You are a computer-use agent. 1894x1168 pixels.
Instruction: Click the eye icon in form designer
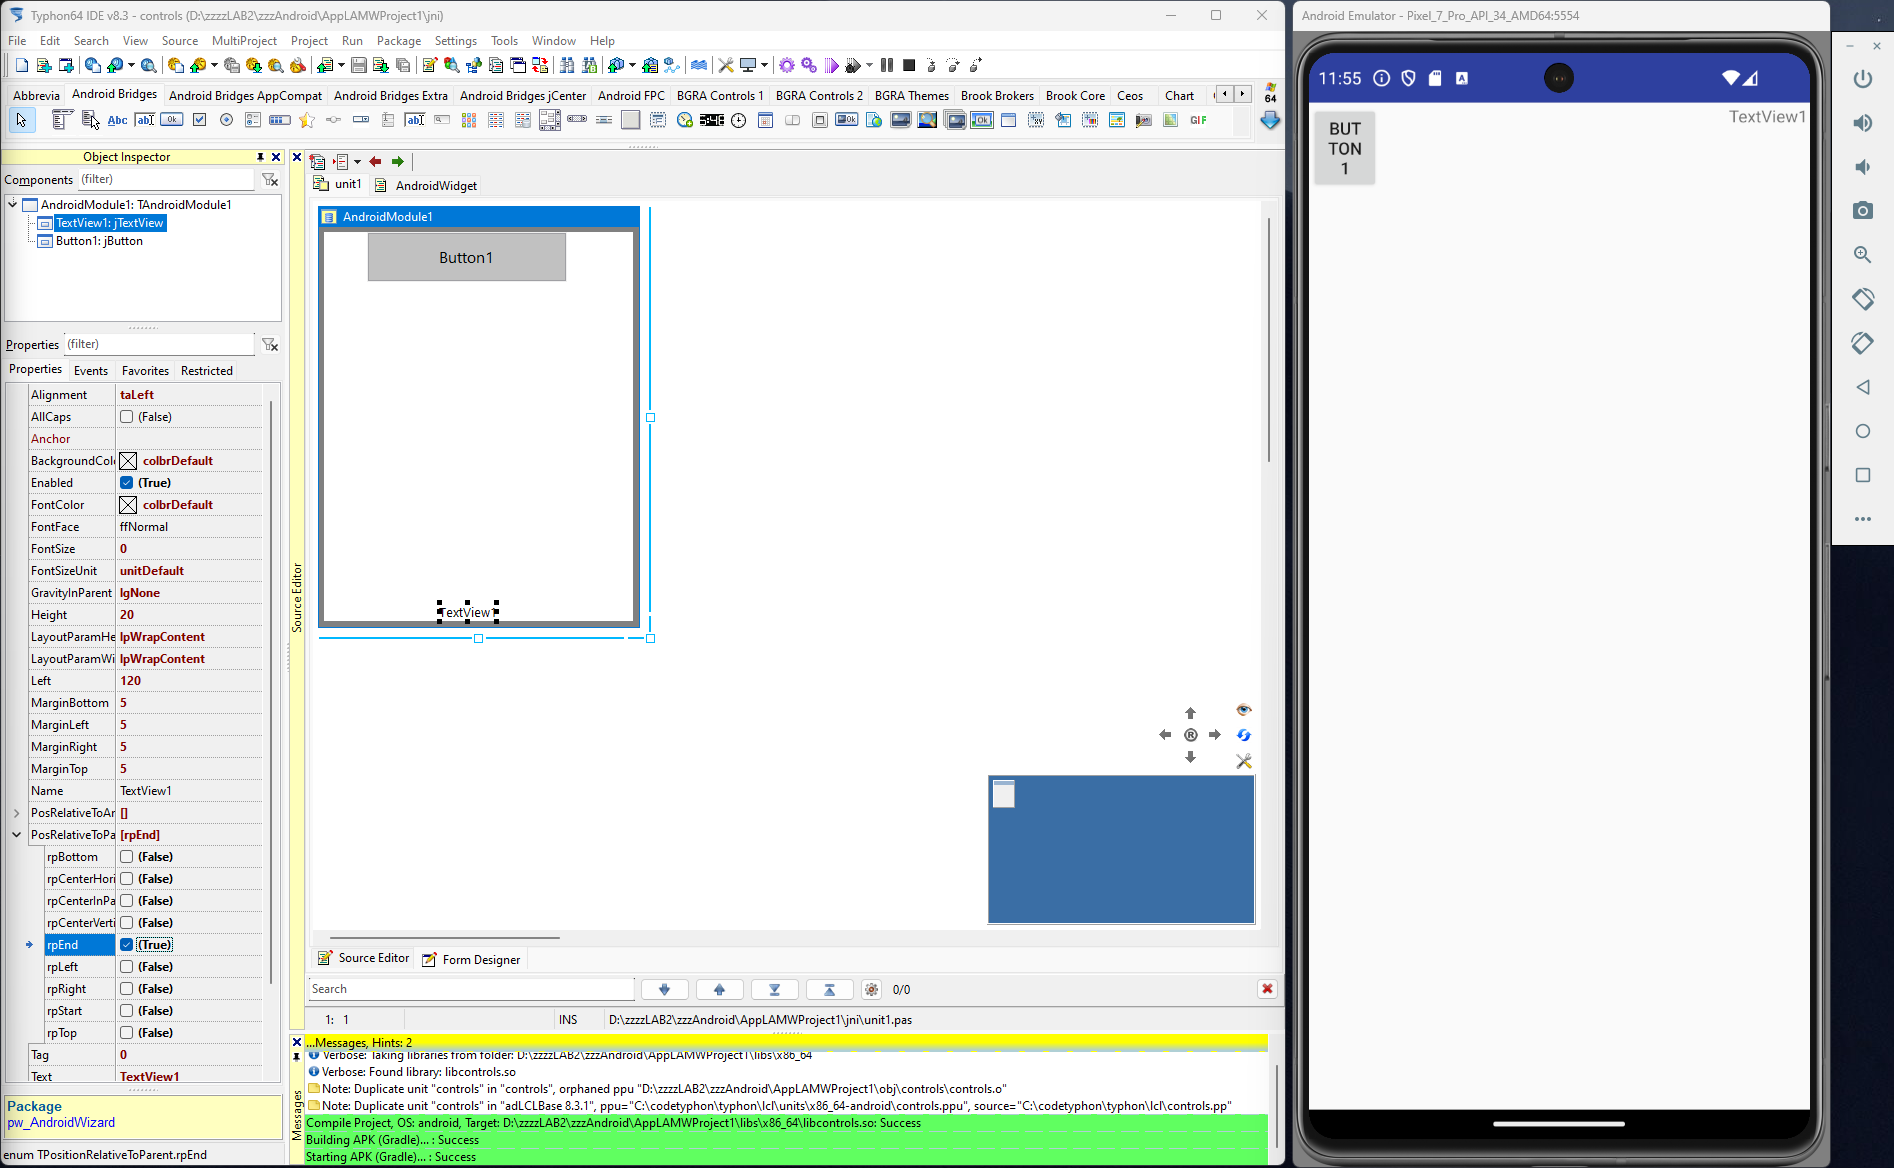coord(1244,710)
